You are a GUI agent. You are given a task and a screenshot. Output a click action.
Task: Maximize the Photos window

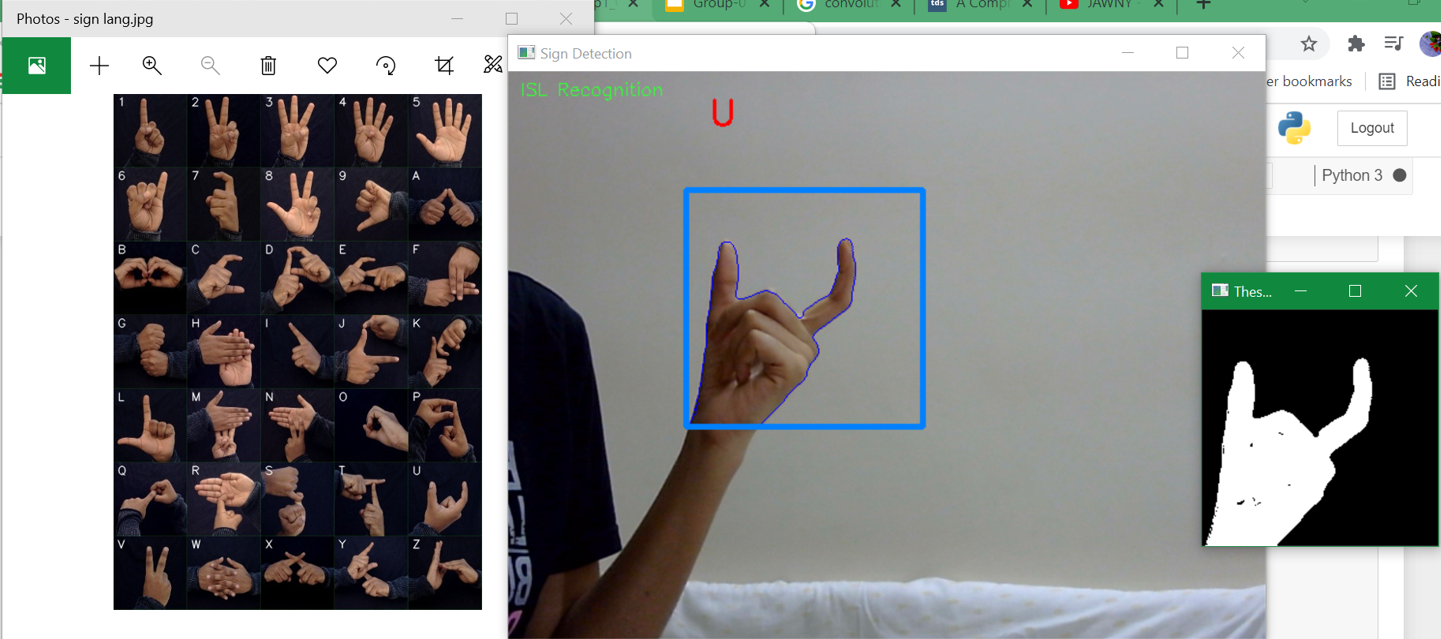(x=512, y=19)
